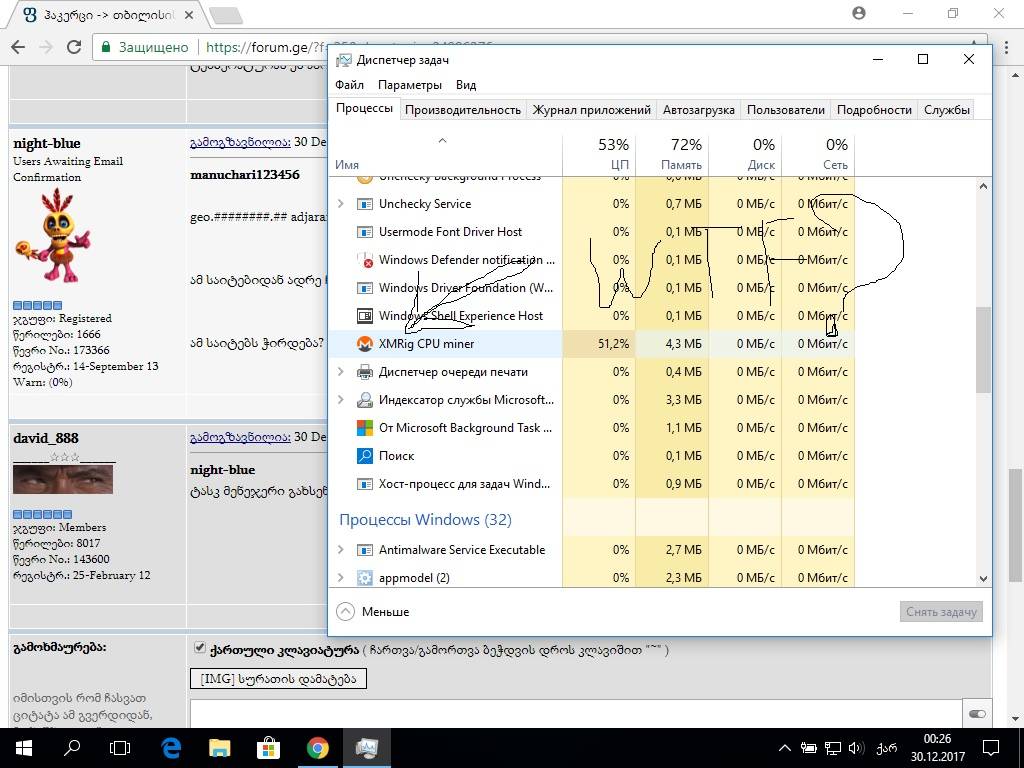Expand the Unchecky Service process row
1024x768 pixels.
[x=340, y=204]
